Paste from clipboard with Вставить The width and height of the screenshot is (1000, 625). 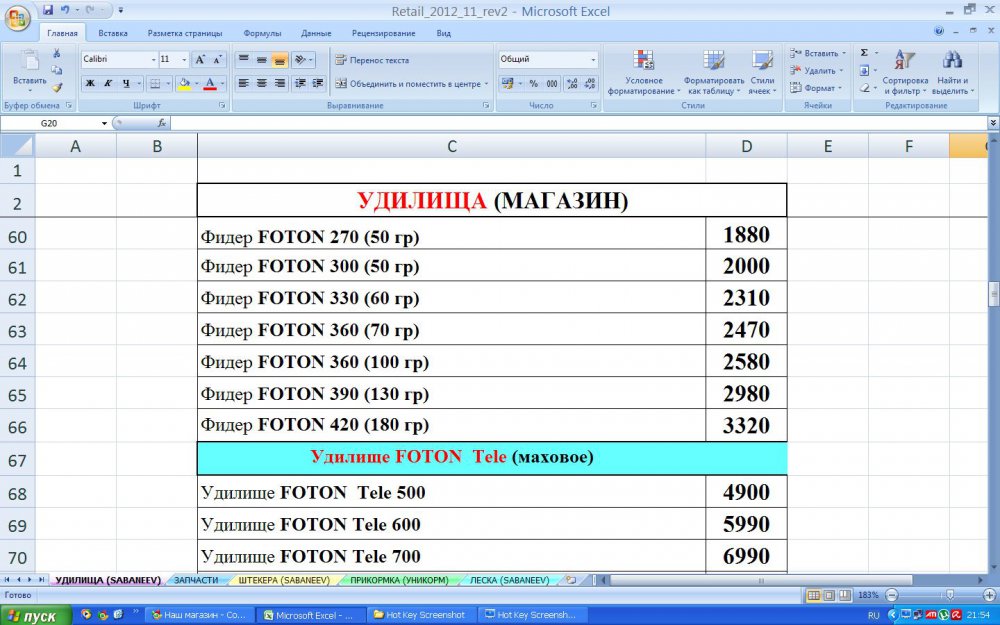coord(29,71)
